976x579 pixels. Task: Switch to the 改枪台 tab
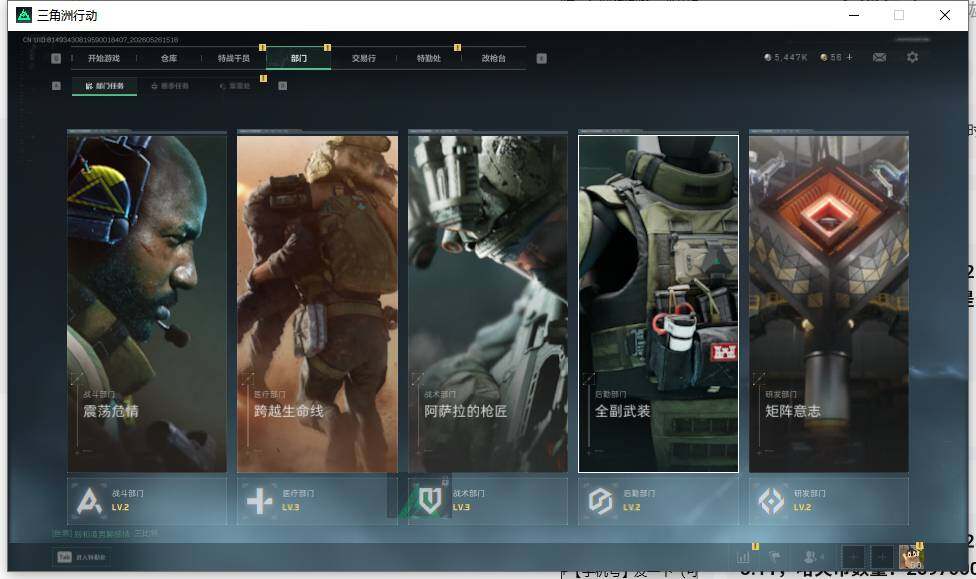point(494,58)
